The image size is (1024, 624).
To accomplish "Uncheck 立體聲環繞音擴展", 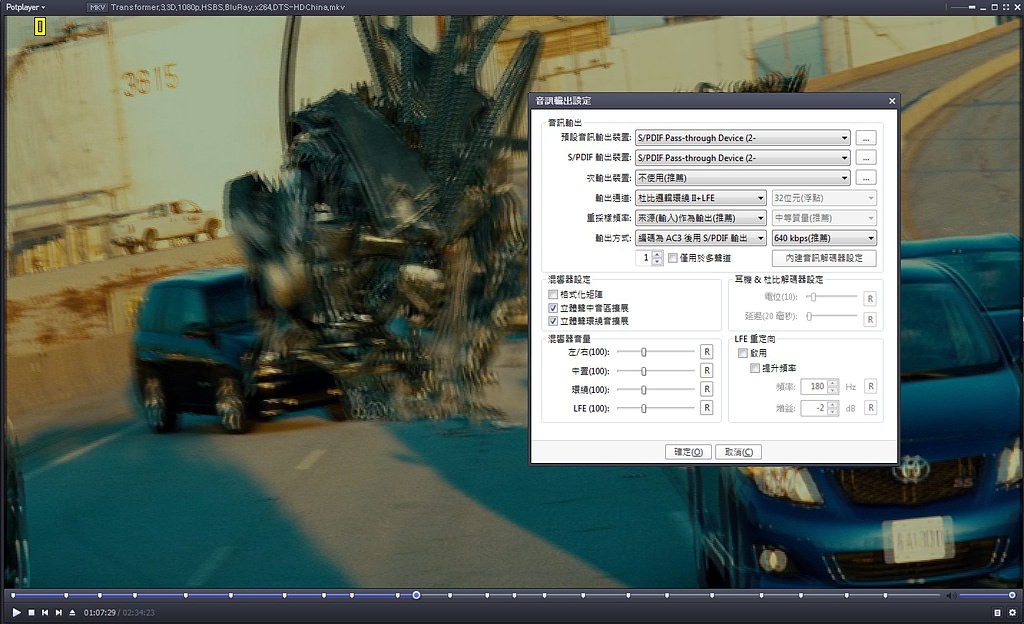I will pyautogui.click(x=553, y=321).
